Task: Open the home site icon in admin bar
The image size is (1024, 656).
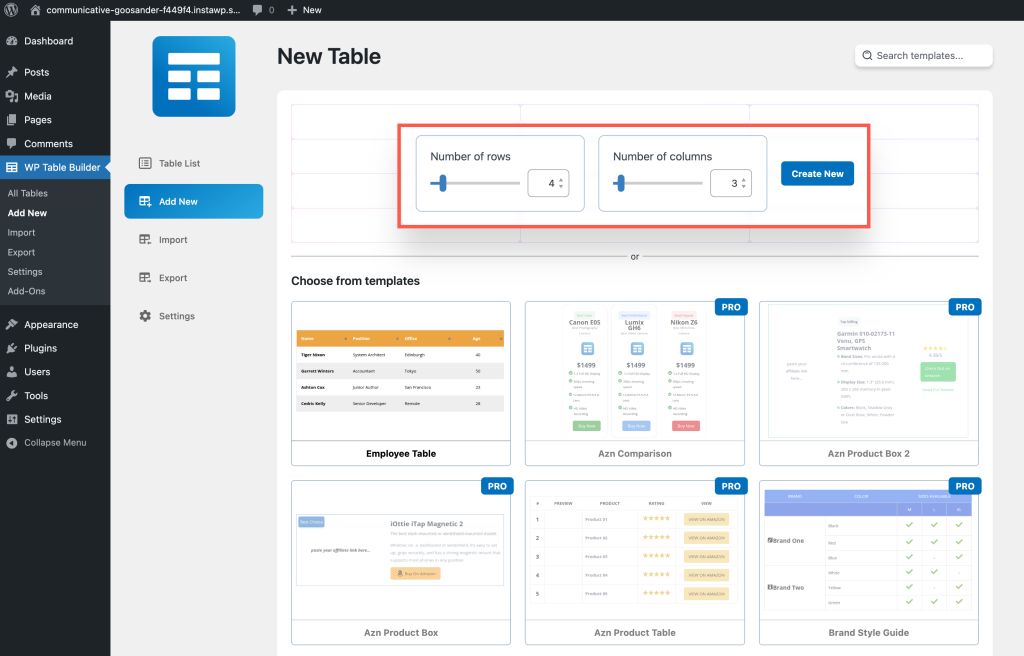Action: click(x=36, y=10)
